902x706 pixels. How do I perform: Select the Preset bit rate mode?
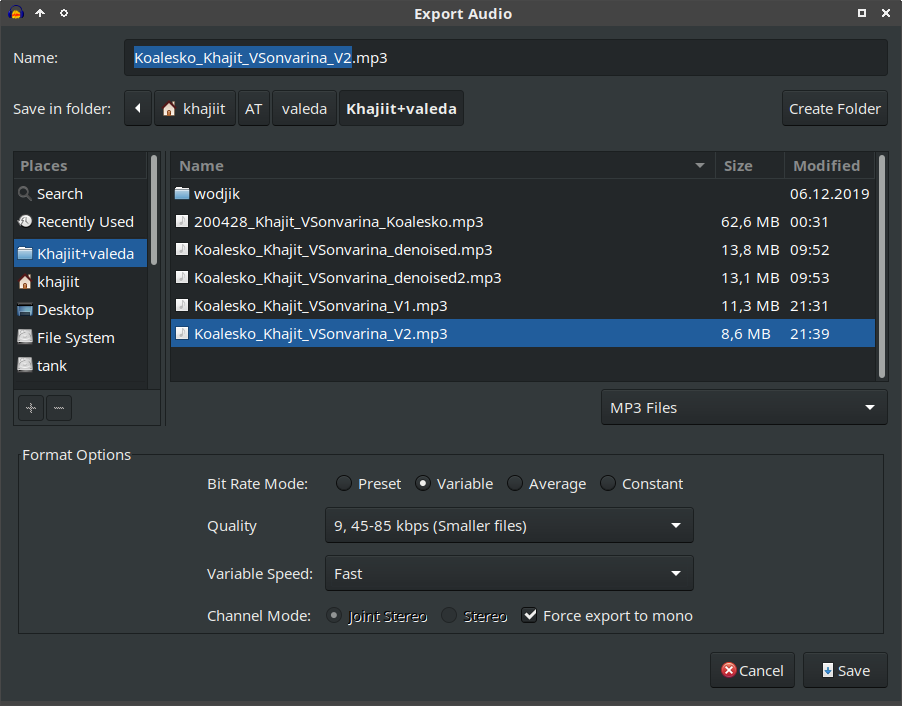tap(344, 484)
